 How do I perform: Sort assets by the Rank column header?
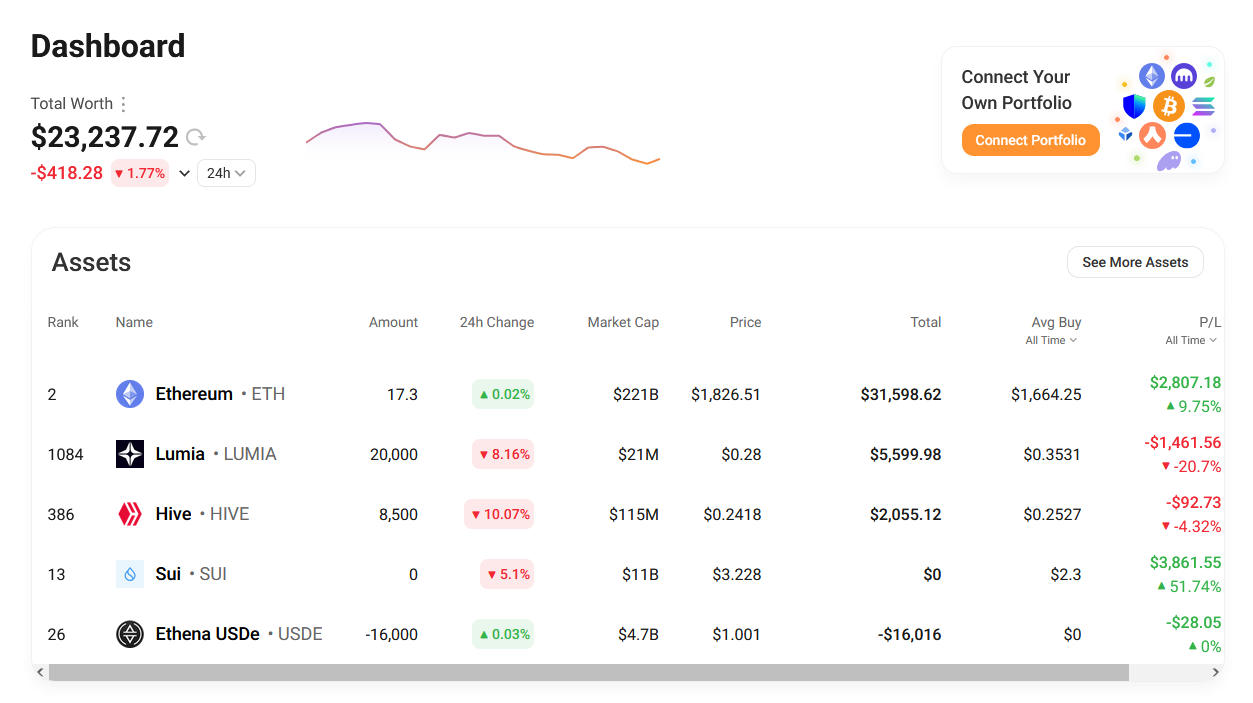63,322
